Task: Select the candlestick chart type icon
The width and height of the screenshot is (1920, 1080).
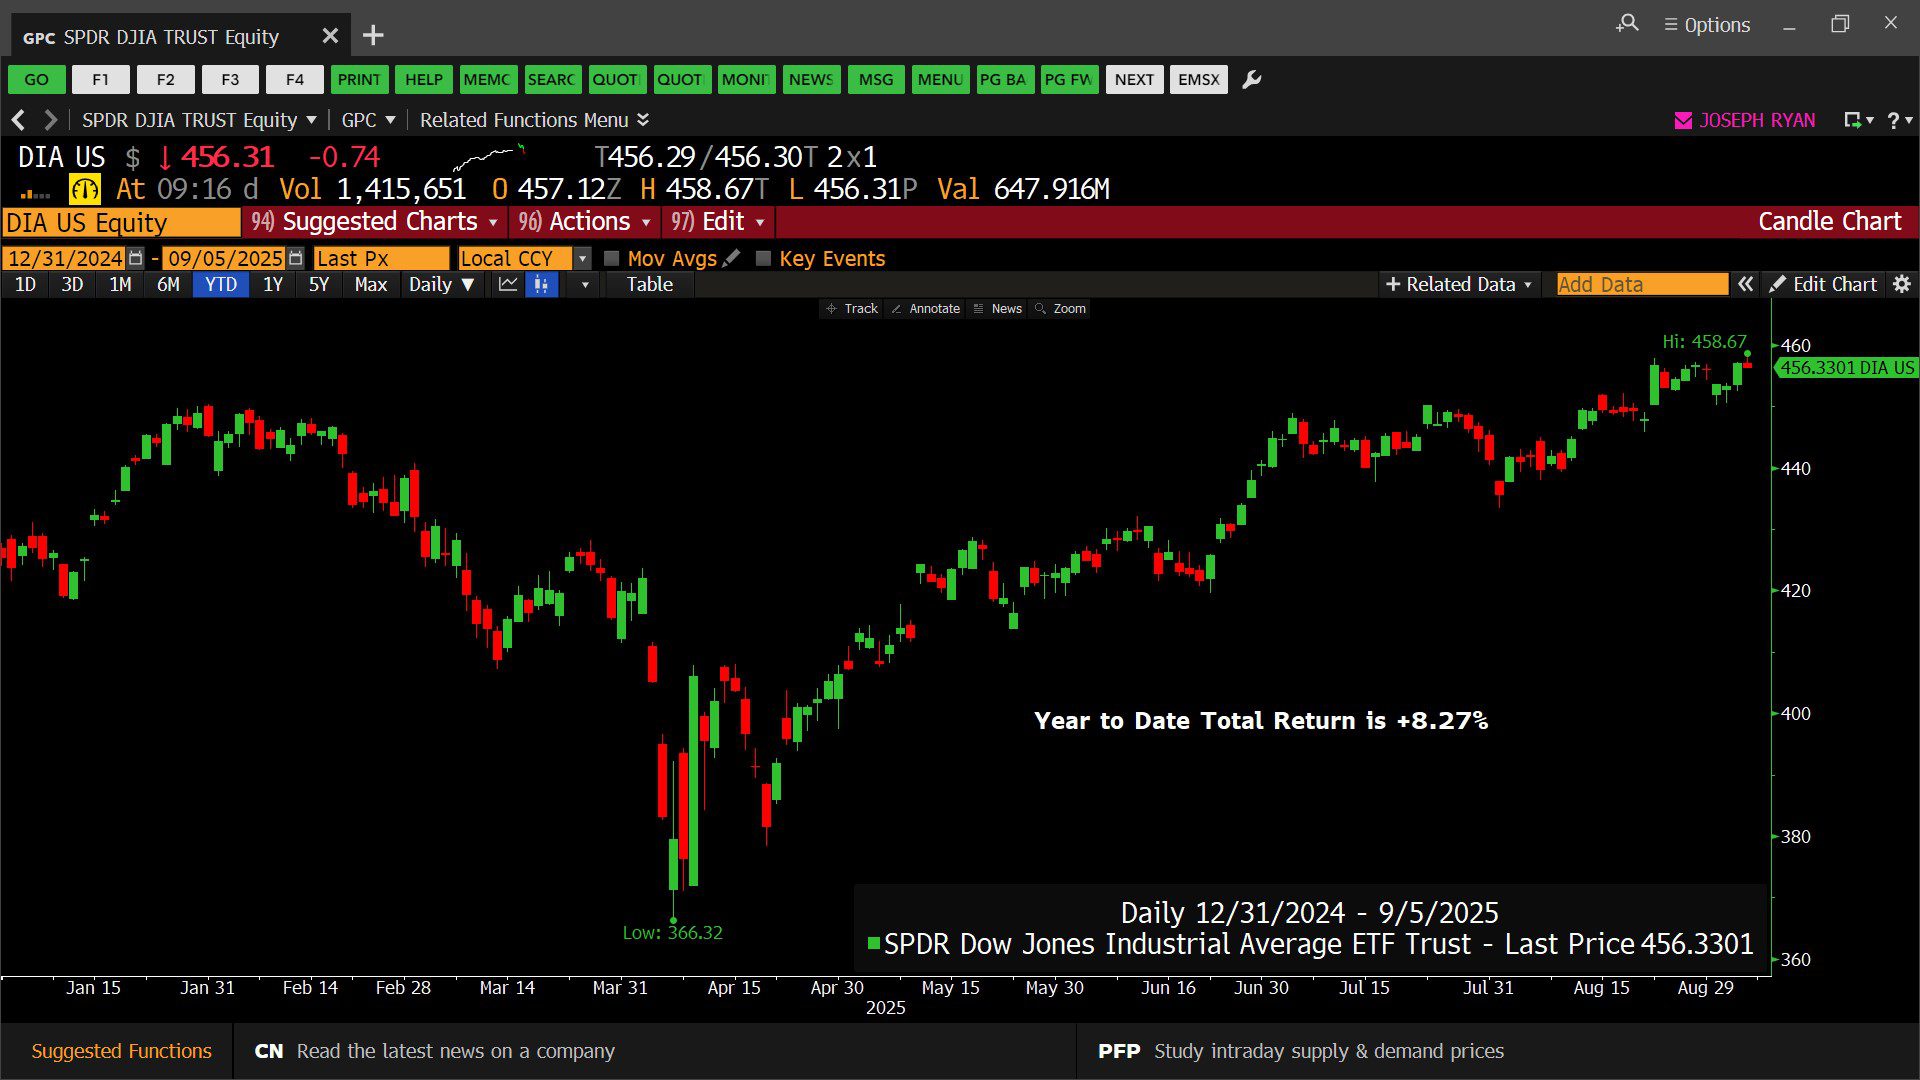Action: (x=541, y=285)
